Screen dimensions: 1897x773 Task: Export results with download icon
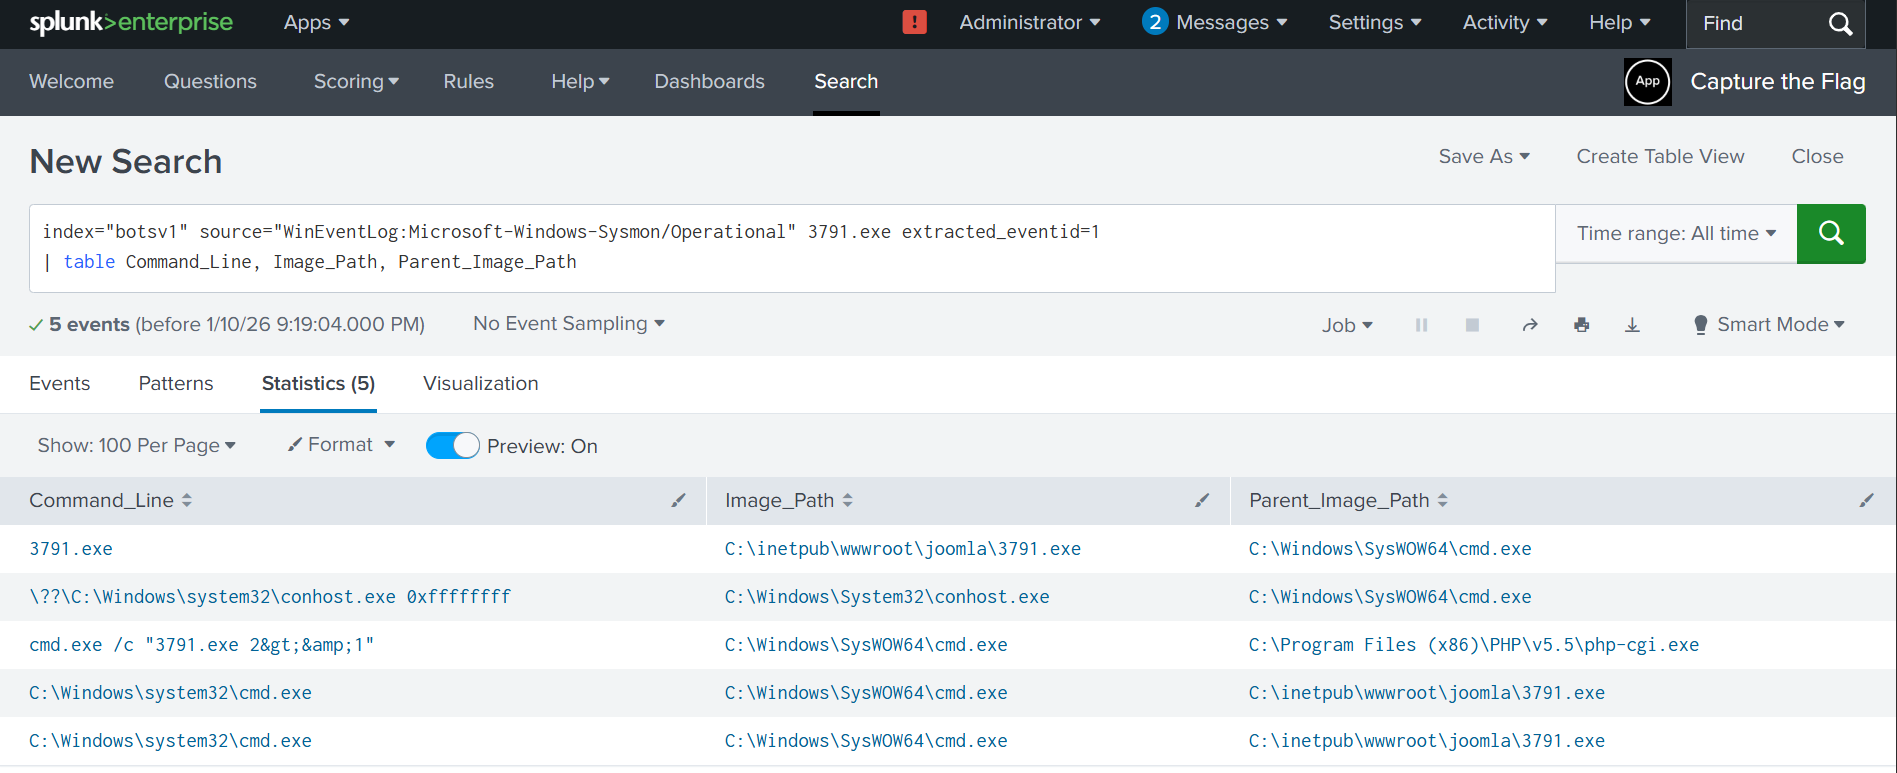1632,325
